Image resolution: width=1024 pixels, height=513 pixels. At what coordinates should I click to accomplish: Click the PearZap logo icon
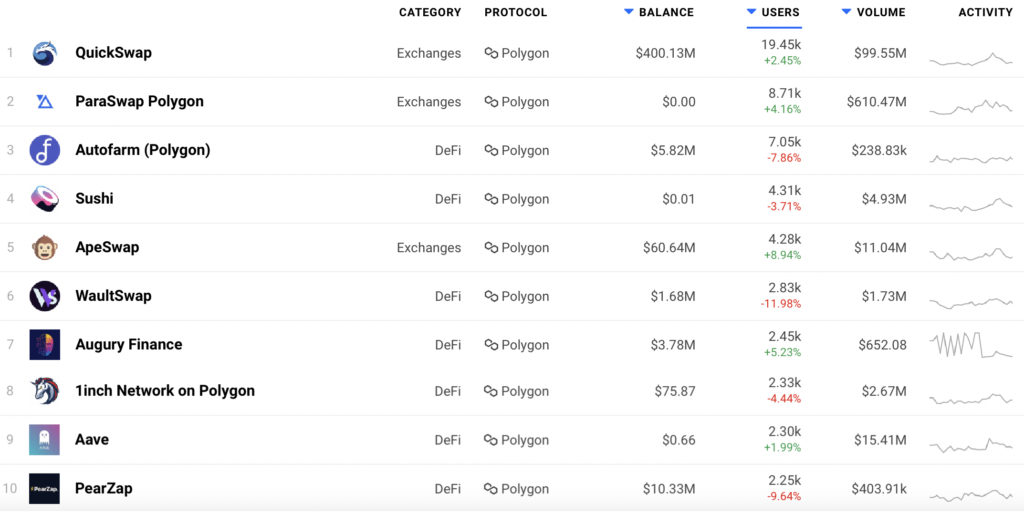point(44,488)
